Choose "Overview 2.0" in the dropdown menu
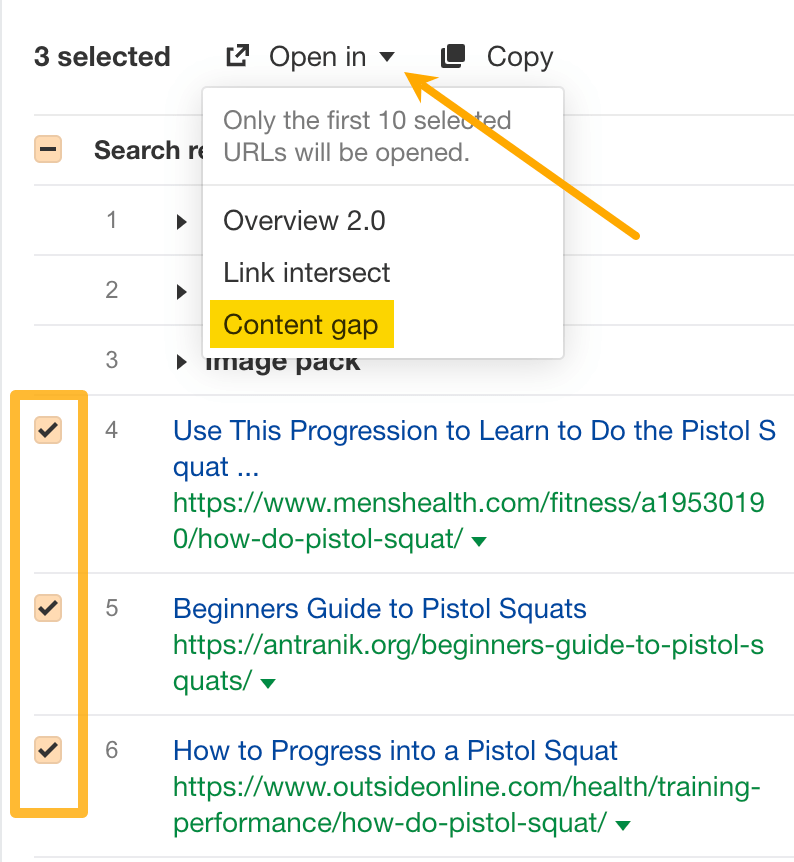This screenshot has width=794, height=862. (303, 220)
